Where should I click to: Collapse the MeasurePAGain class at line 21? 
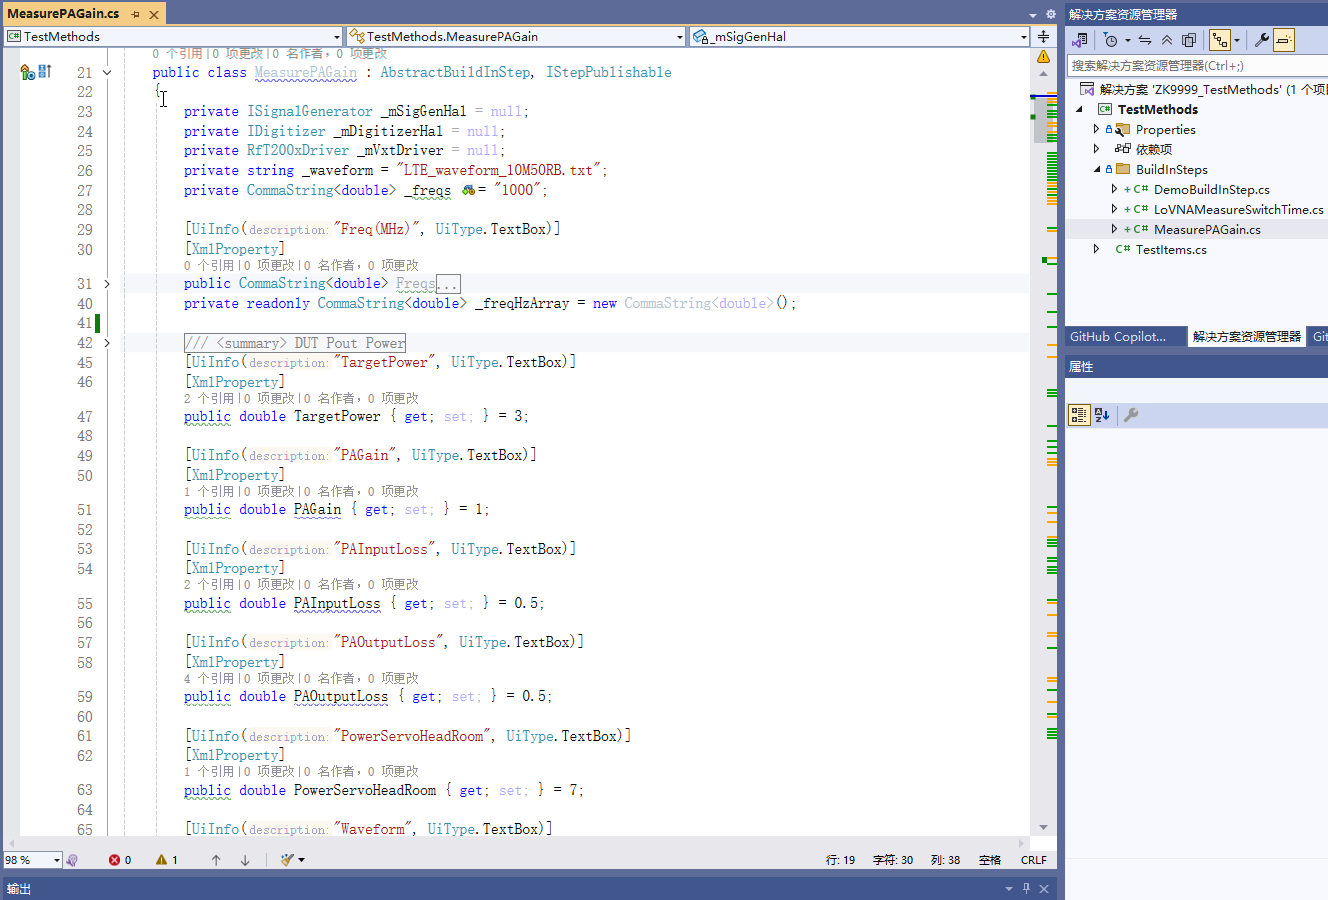point(107,72)
